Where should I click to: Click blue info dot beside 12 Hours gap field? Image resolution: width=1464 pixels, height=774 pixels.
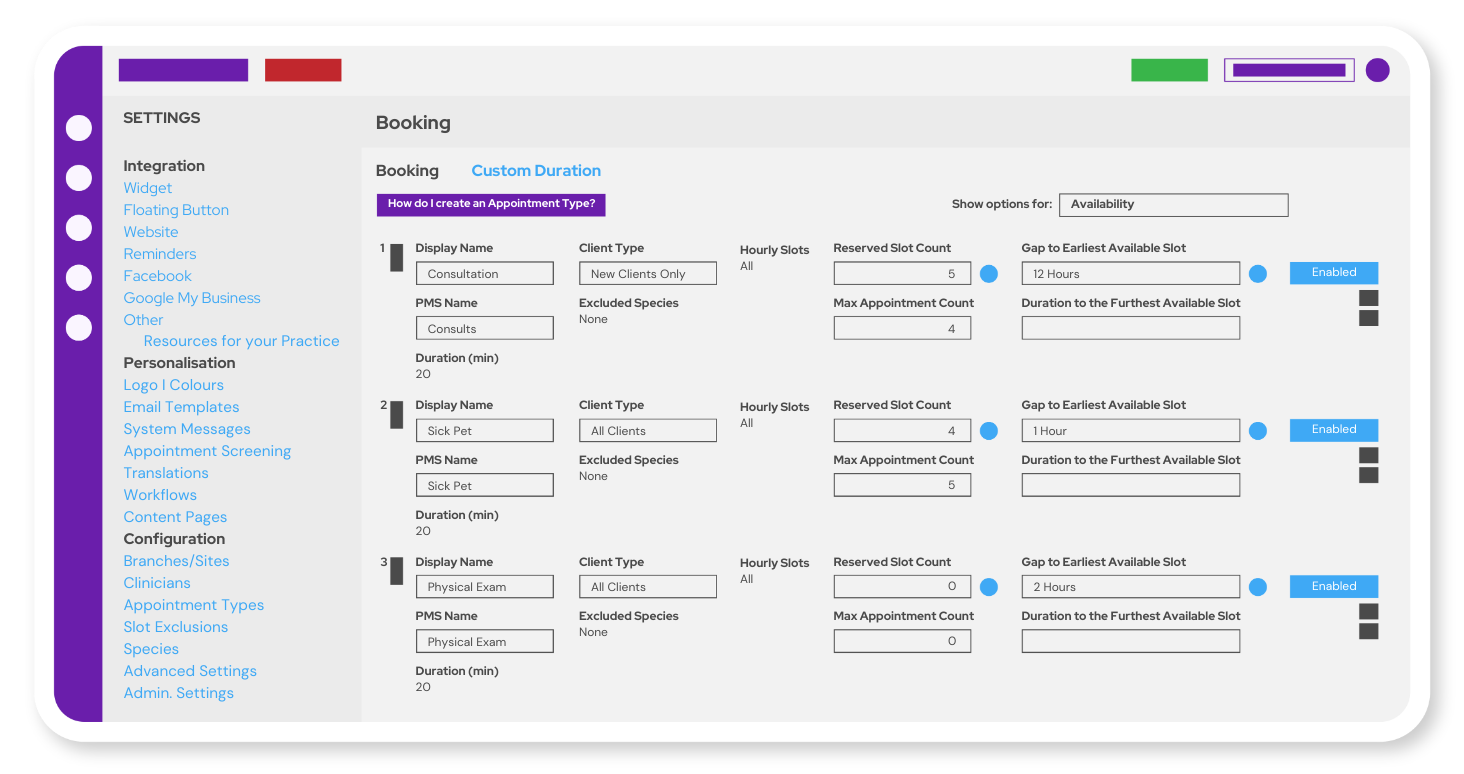(1257, 274)
